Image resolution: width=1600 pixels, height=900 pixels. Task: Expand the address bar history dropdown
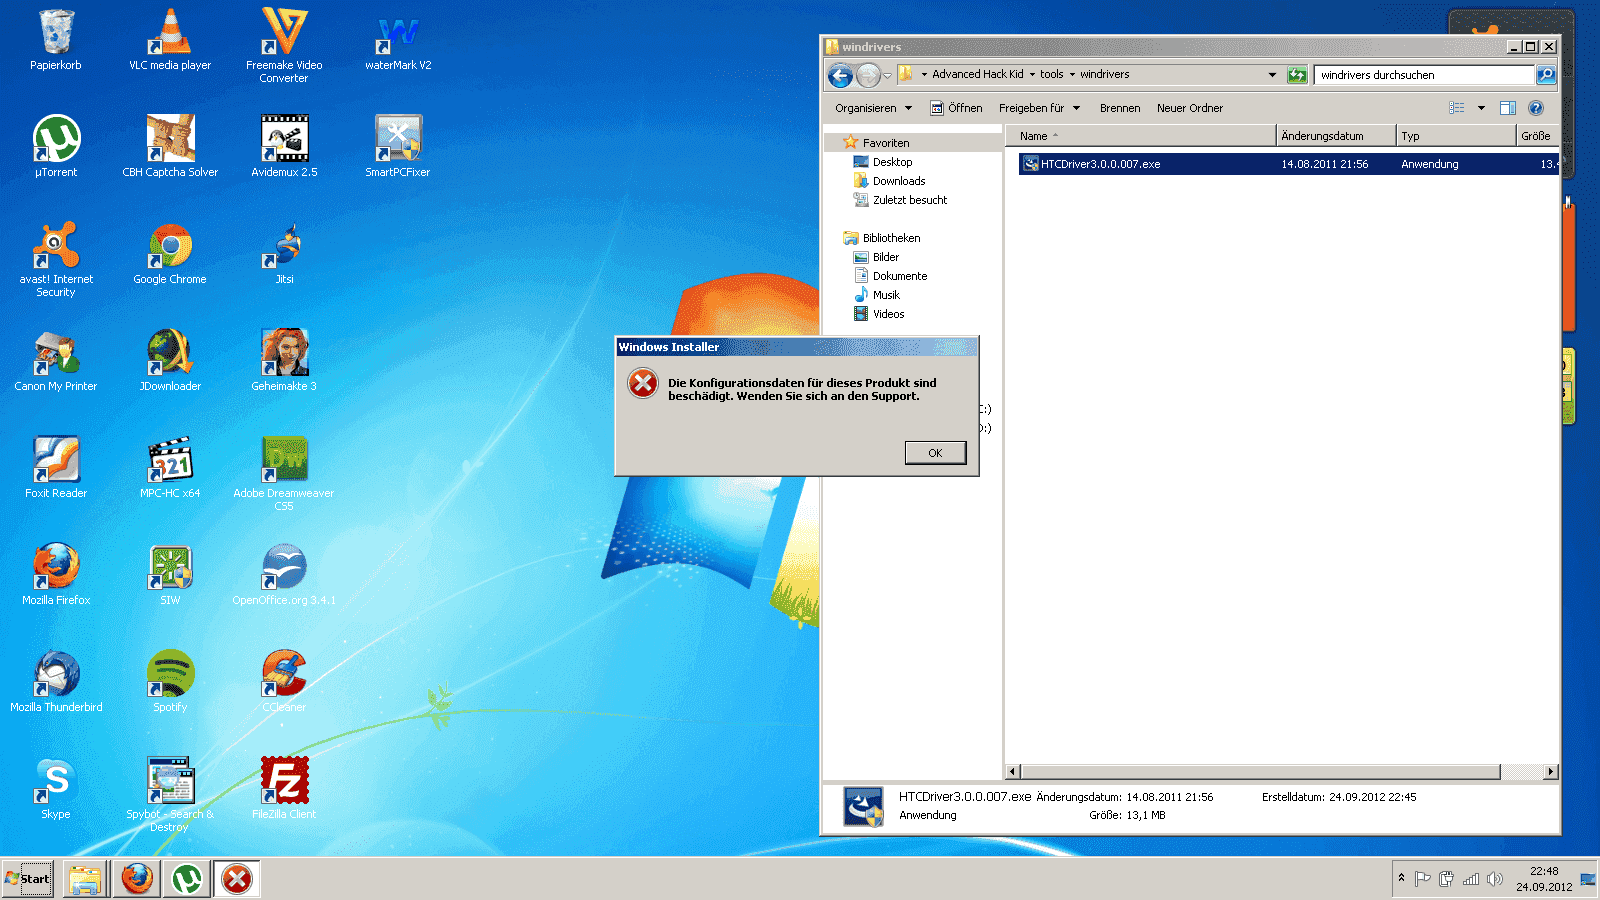pos(1272,75)
